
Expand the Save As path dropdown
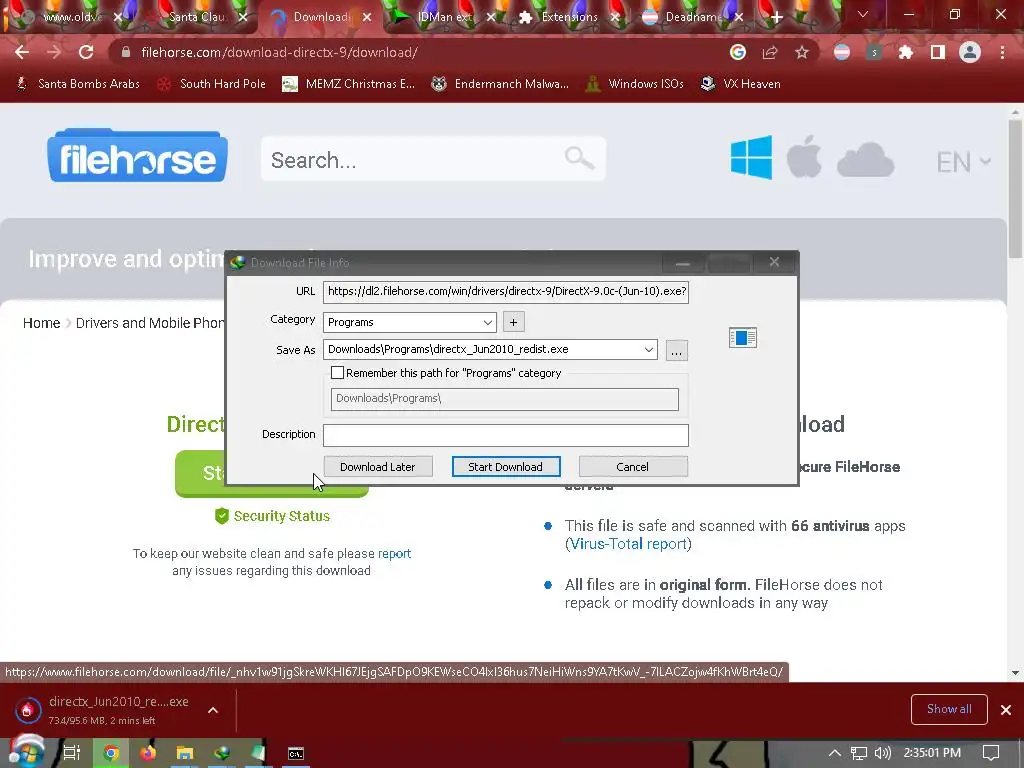(x=648, y=349)
